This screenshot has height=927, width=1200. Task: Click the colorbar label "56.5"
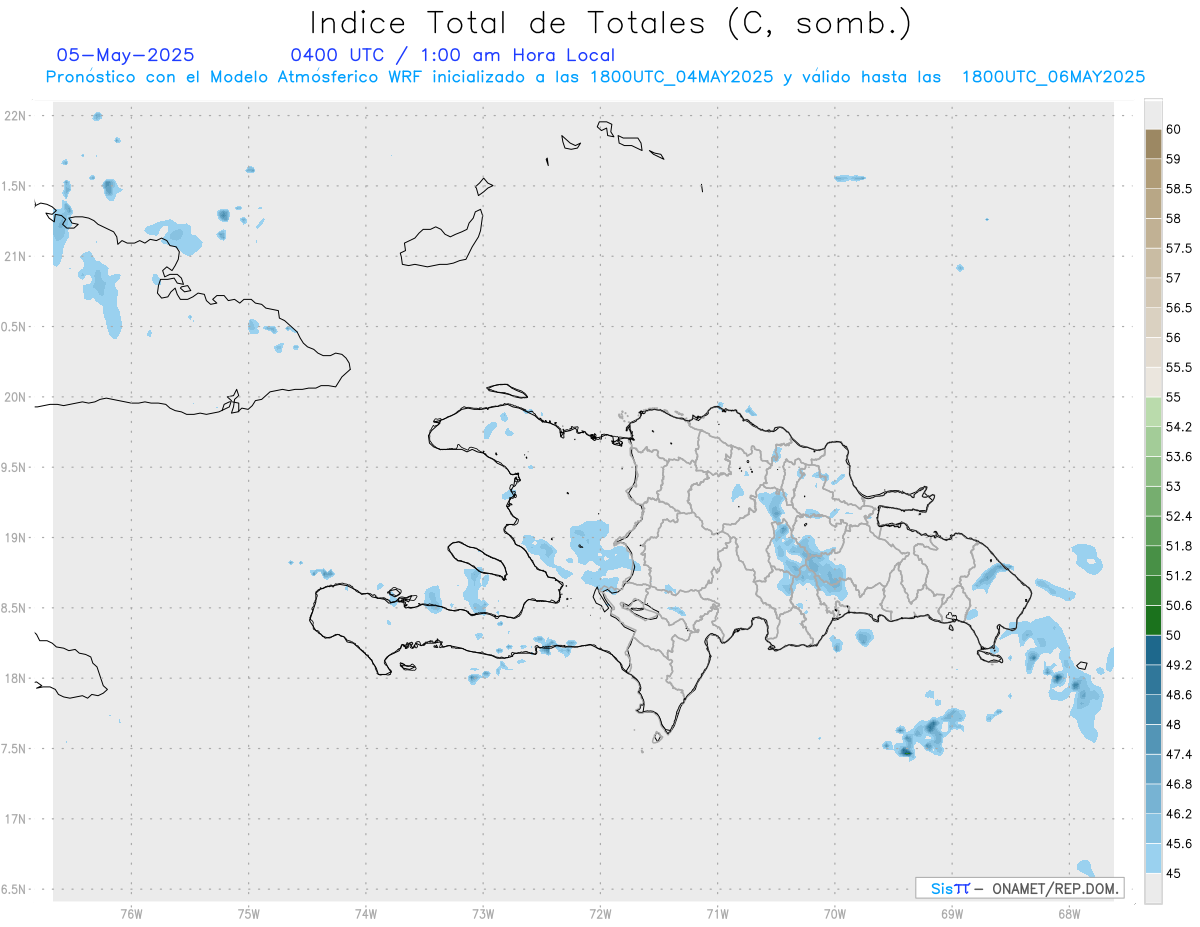(x=1179, y=307)
